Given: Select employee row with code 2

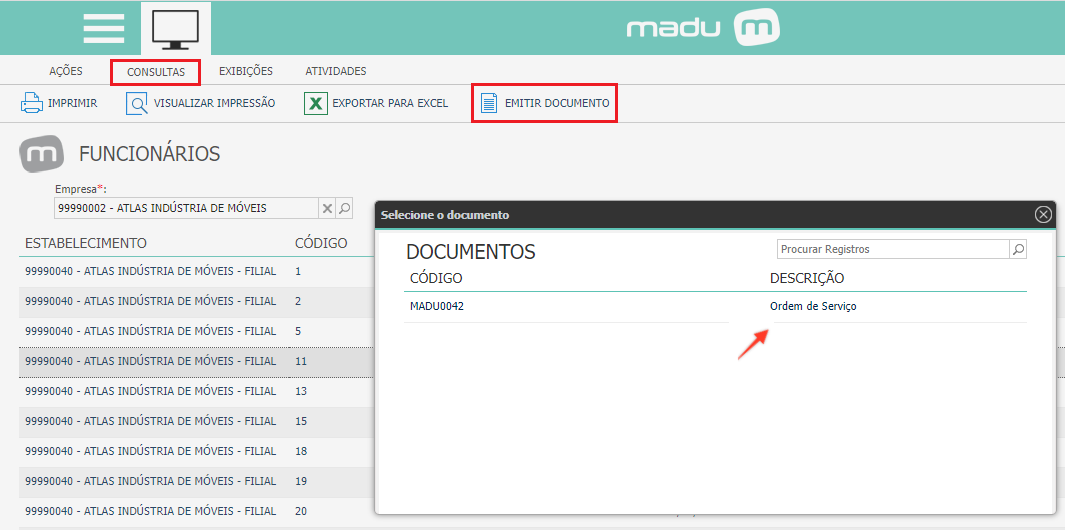Looking at the screenshot, I should (x=197, y=301).
